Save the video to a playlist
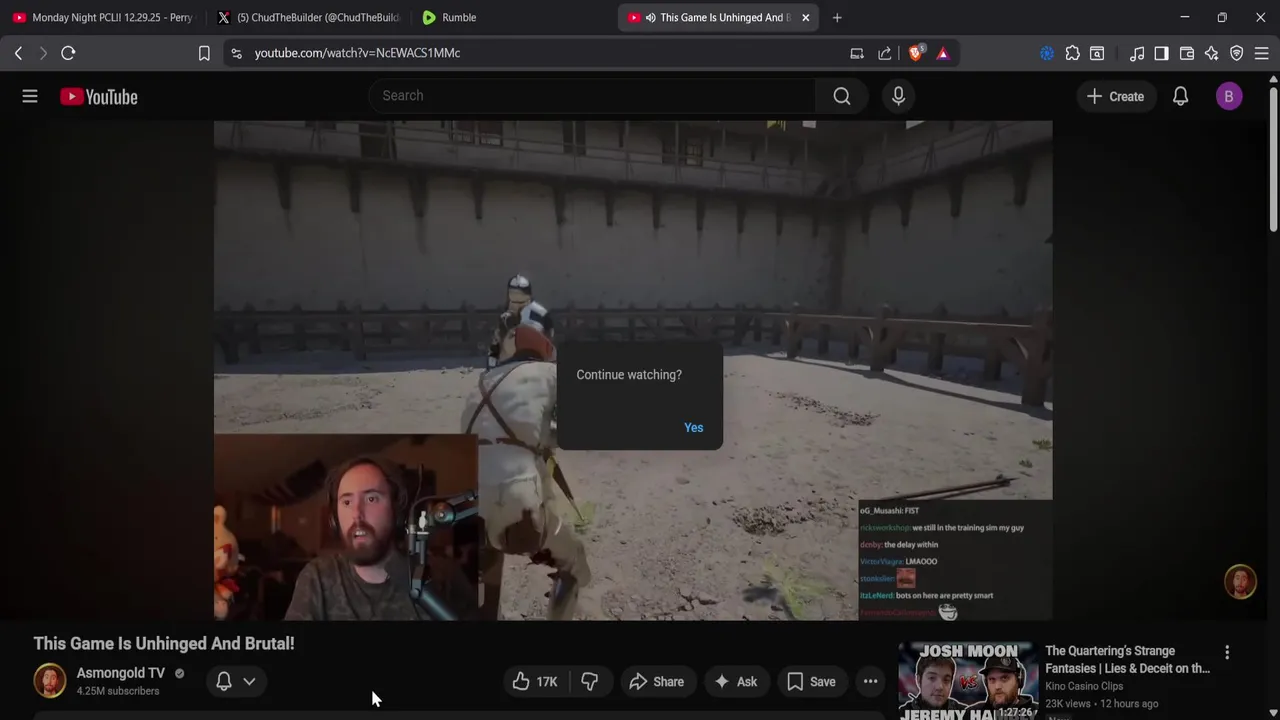 [x=811, y=682]
